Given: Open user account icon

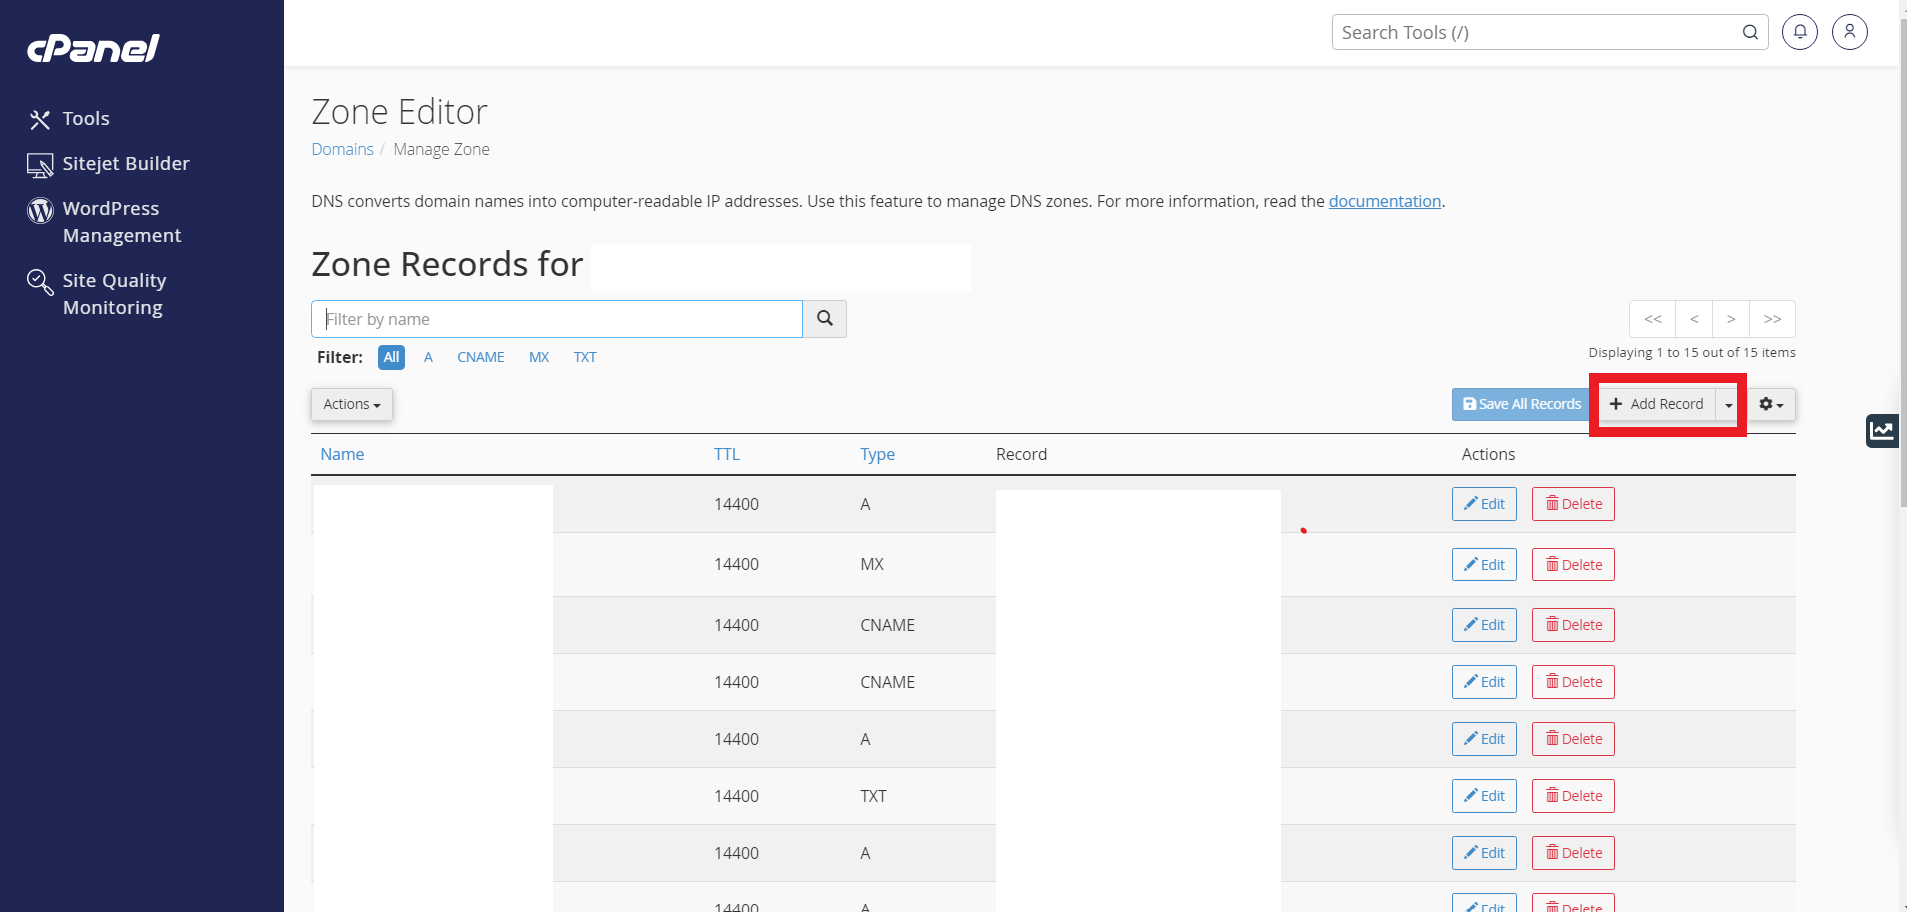Looking at the screenshot, I should 1850,32.
